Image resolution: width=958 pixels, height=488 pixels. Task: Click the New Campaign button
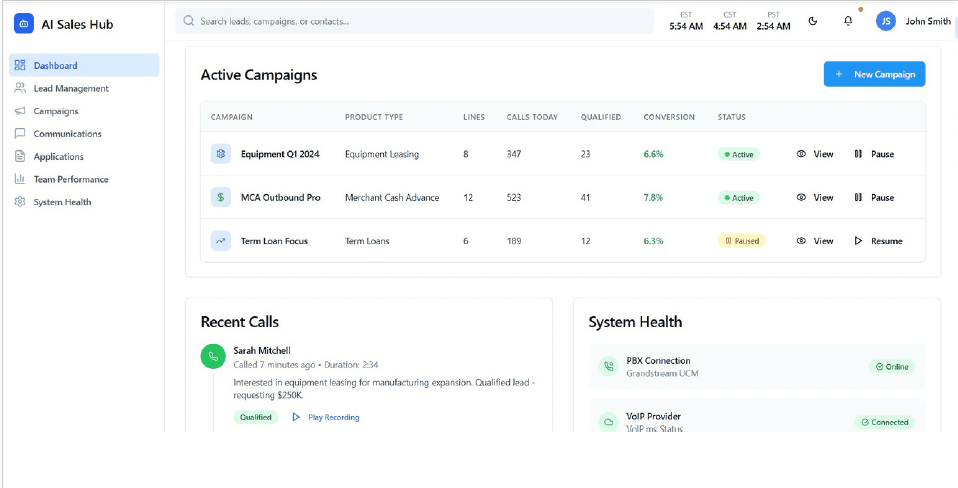(874, 74)
